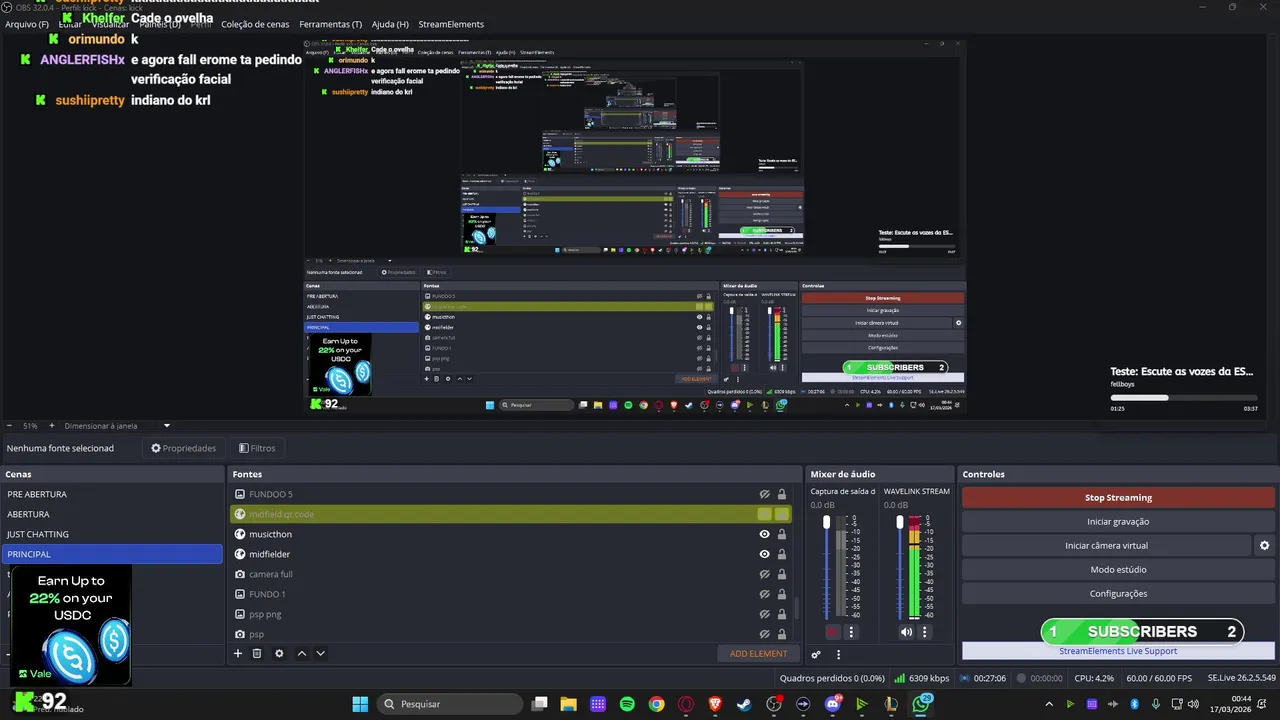Show the psp png source

tap(764, 614)
